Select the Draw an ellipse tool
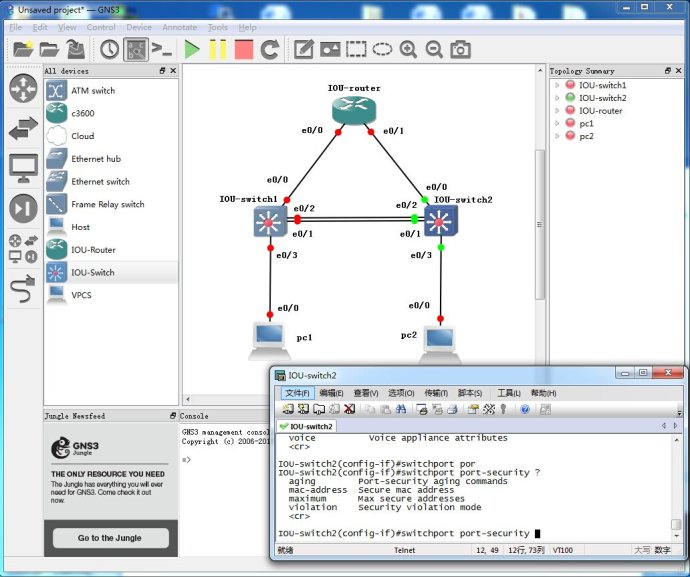 pyautogui.click(x=382, y=49)
